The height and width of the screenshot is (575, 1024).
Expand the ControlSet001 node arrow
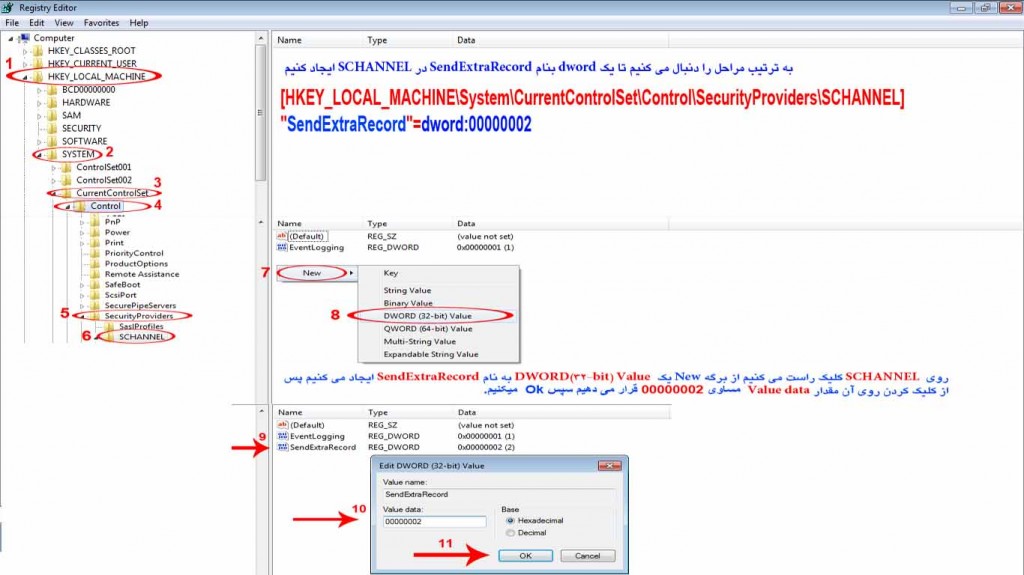tap(54, 168)
